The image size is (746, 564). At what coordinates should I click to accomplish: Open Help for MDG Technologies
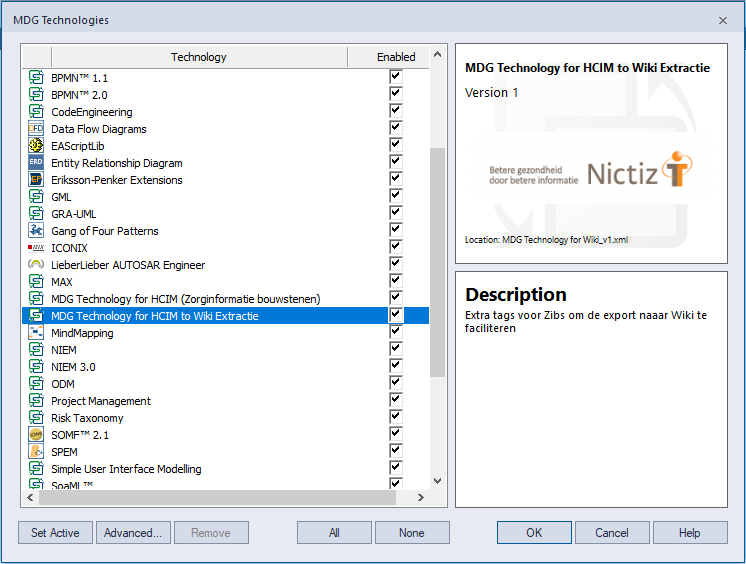coord(690,533)
